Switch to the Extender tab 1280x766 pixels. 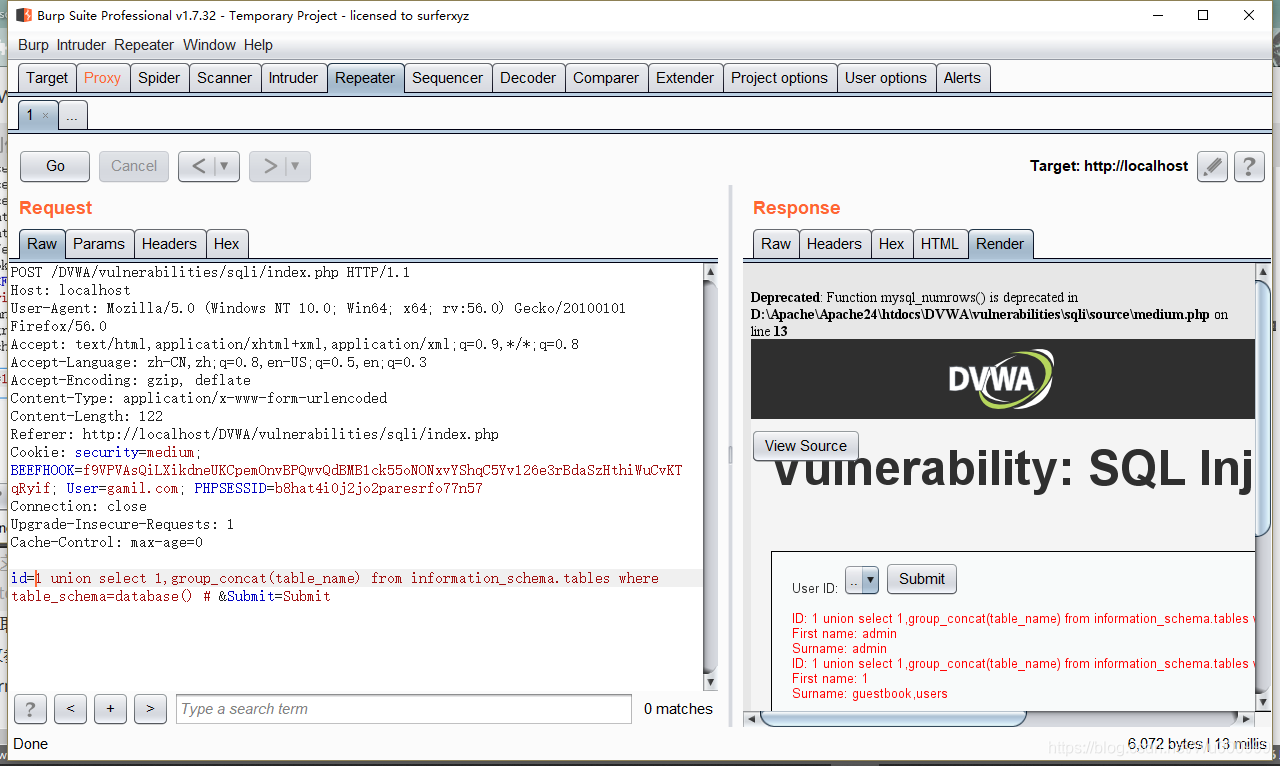pos(685,78)
